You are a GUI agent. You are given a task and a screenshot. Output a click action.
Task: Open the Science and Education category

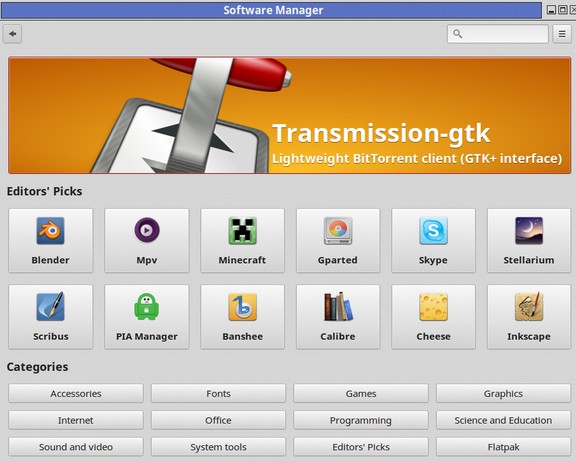pos(503,420)
